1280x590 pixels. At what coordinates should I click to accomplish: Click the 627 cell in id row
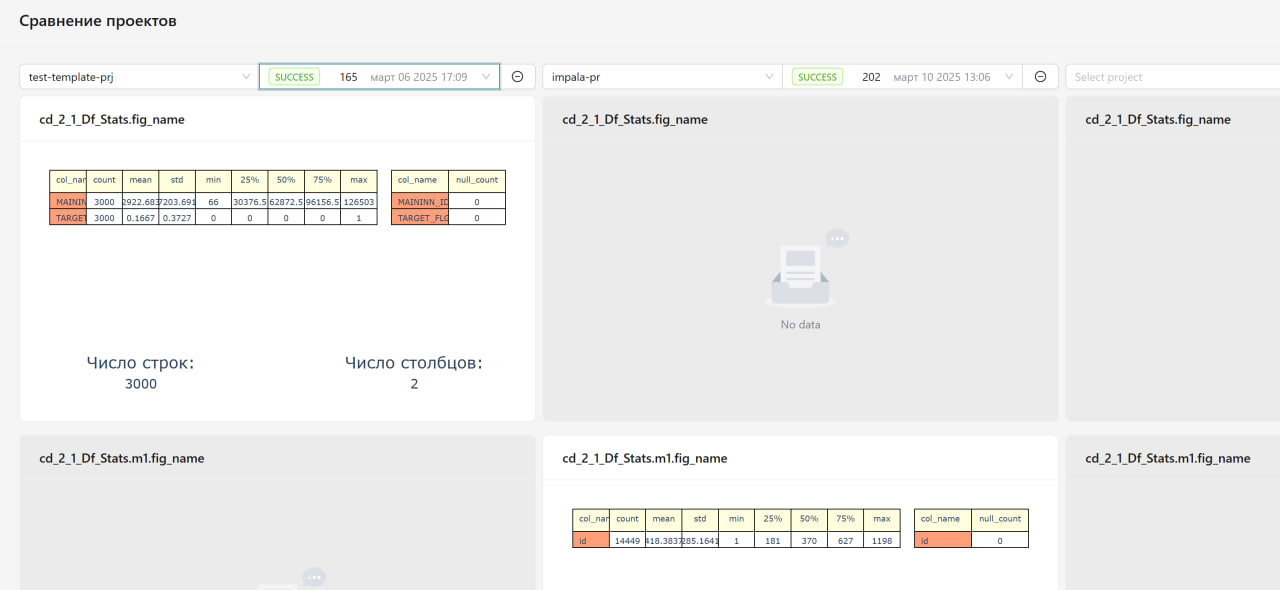pos(846,540)
